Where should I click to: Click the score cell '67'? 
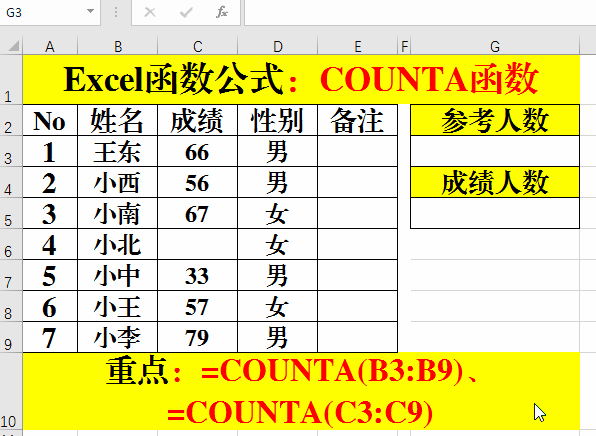click(x=198, y=213)
